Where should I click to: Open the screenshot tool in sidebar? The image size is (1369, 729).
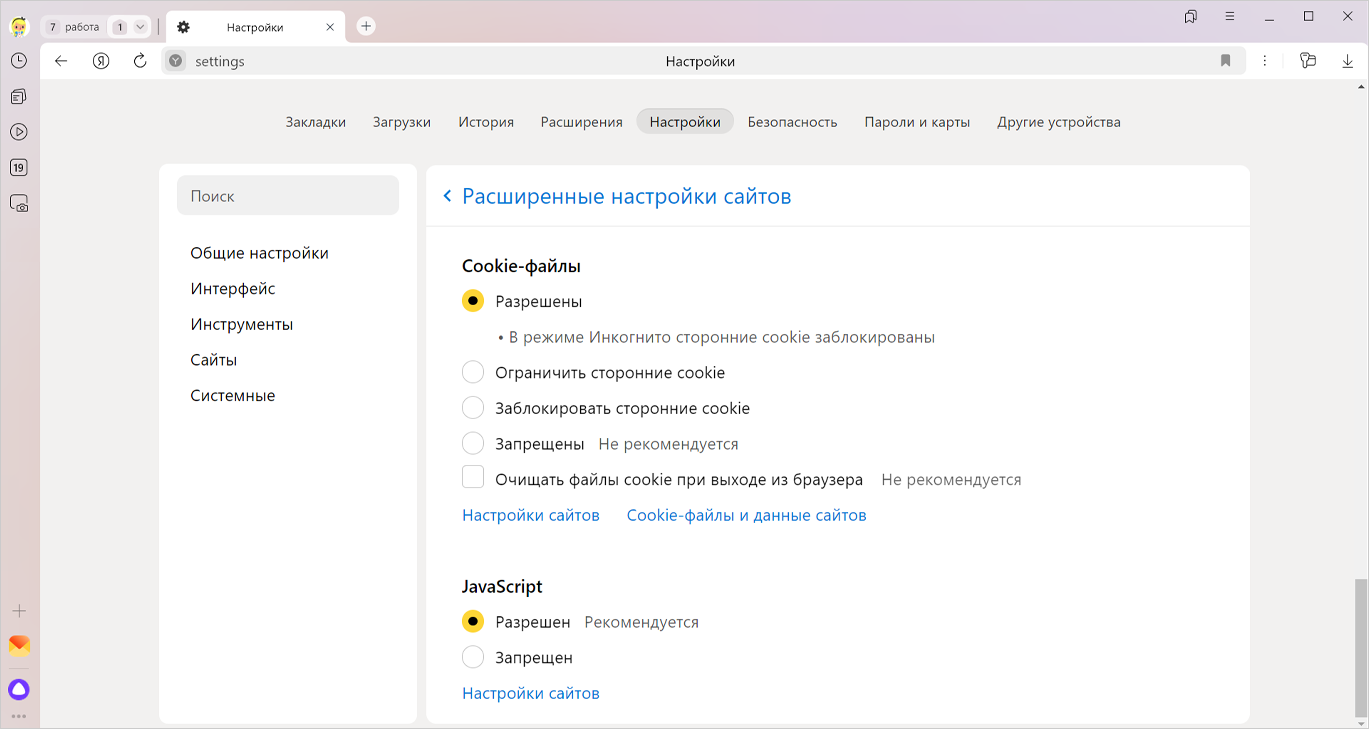point(19,203)
